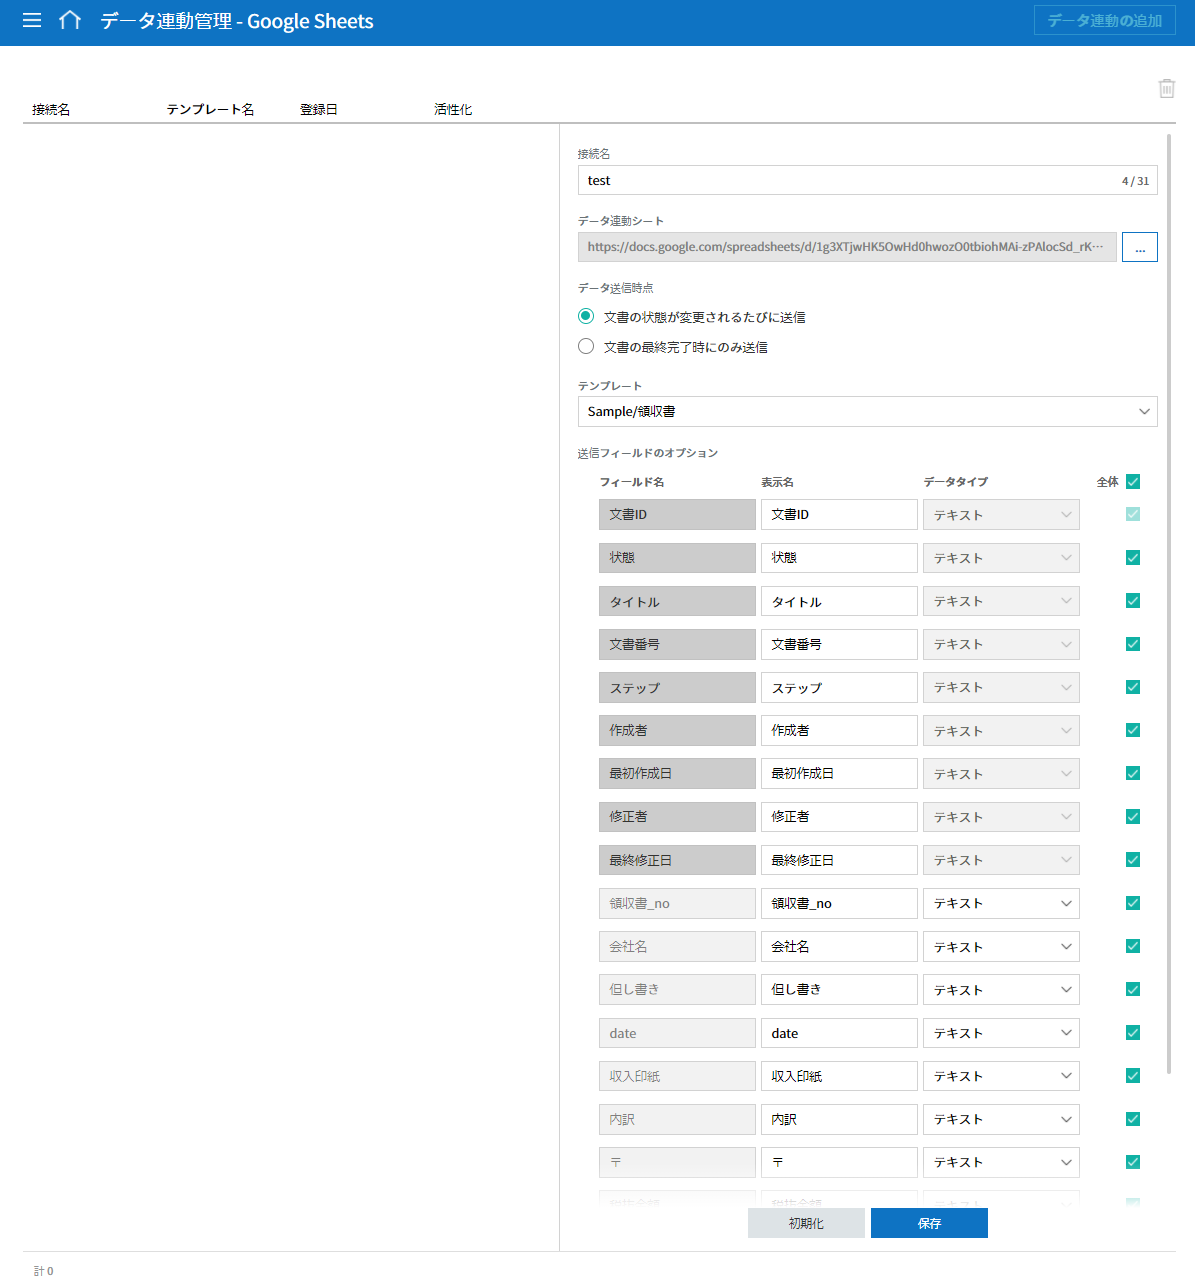Open data type dropdown for 収入印紙
This screenshot has width=1195, height=1285.
click(x=1000, y=1076)
